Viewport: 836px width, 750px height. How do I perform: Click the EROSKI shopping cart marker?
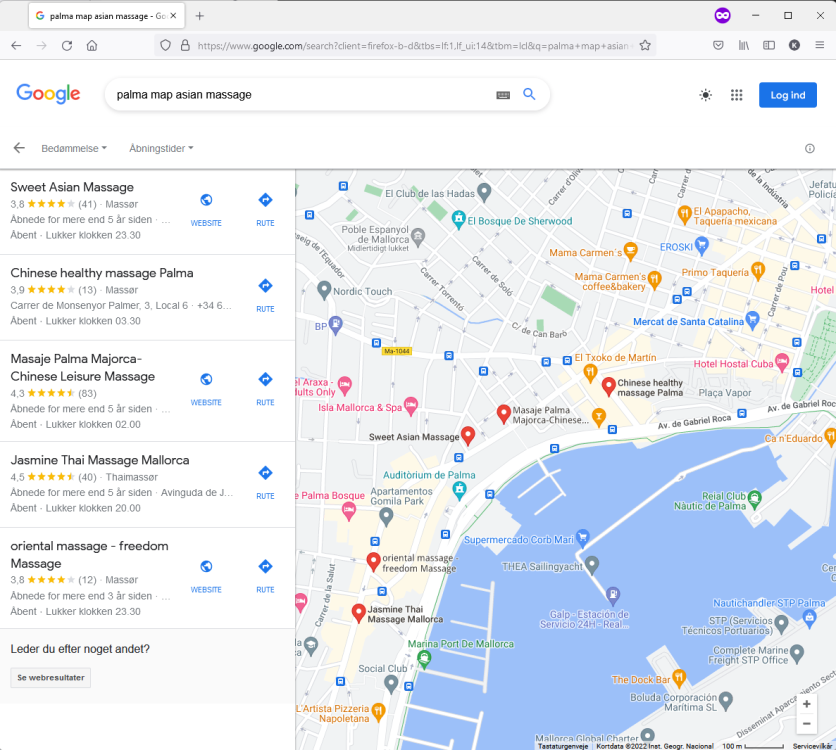[x=702, y=246]
